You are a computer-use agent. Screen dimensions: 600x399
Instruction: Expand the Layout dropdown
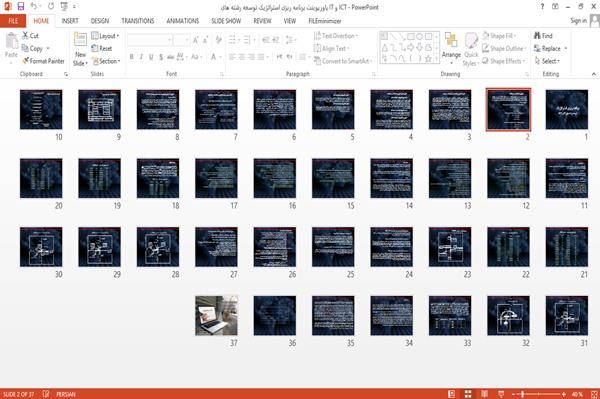pyautogui.click(x=105, y=36)
